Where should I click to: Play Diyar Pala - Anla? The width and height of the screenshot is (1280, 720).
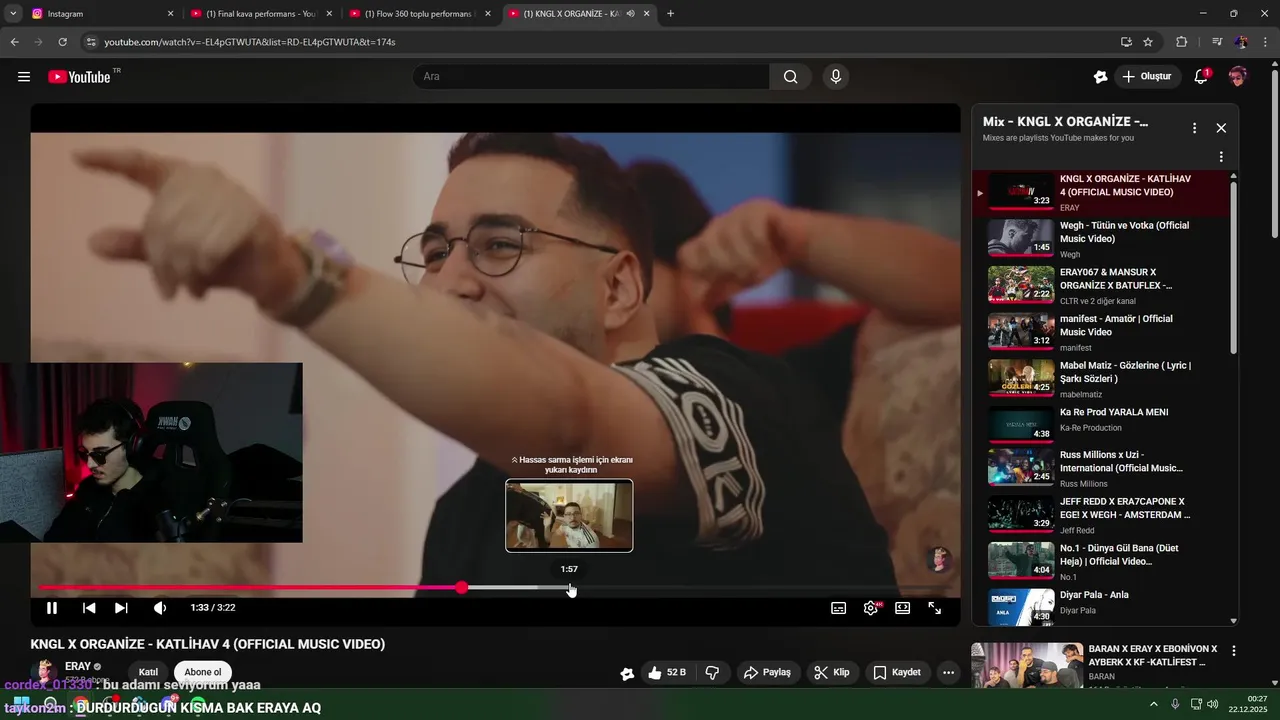(x=1100, y=606)
